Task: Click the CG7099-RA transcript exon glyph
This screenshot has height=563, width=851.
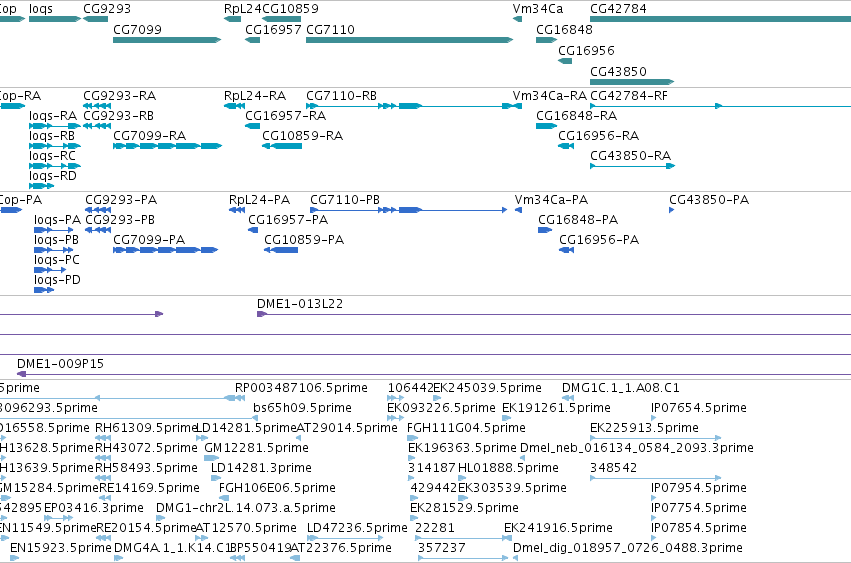Action: 167,146
